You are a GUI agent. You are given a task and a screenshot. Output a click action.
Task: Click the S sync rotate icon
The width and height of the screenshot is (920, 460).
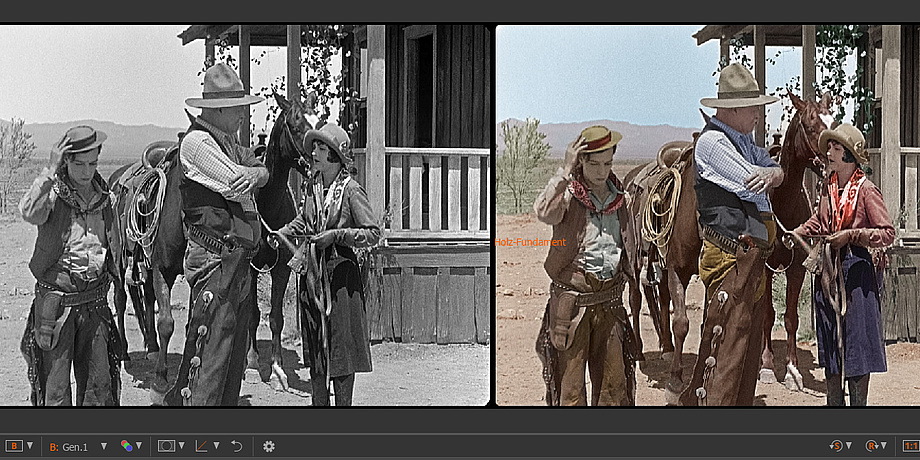tap(836, 446)
